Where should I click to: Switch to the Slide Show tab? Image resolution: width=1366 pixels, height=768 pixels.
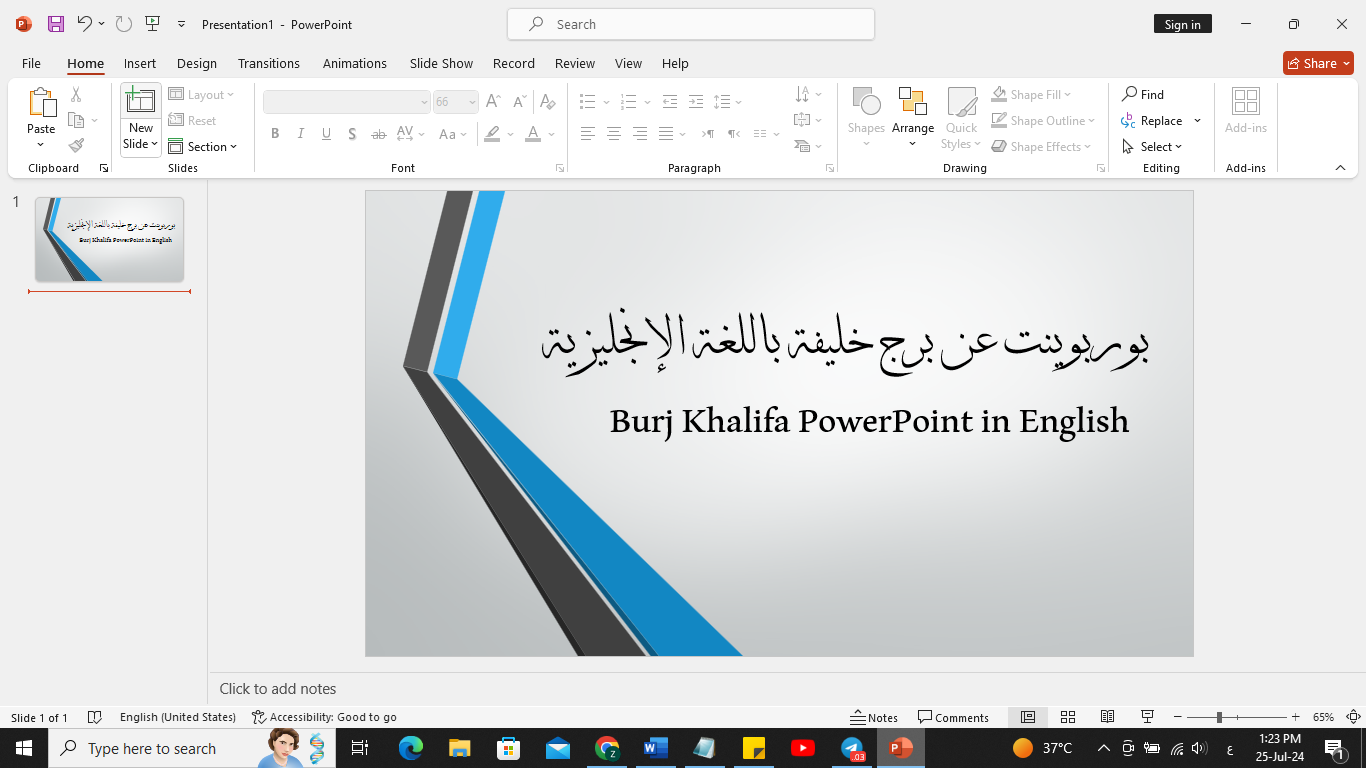441,63
